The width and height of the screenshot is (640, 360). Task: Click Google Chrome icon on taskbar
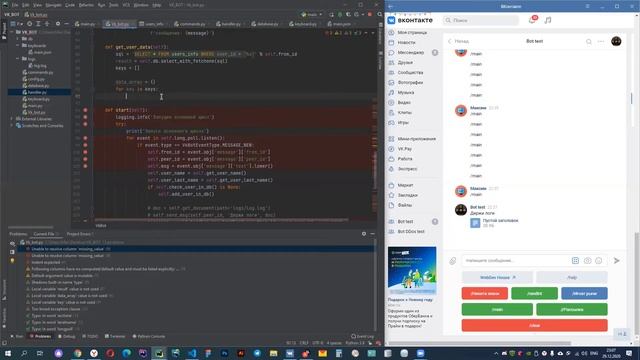(x=78, y=353)
